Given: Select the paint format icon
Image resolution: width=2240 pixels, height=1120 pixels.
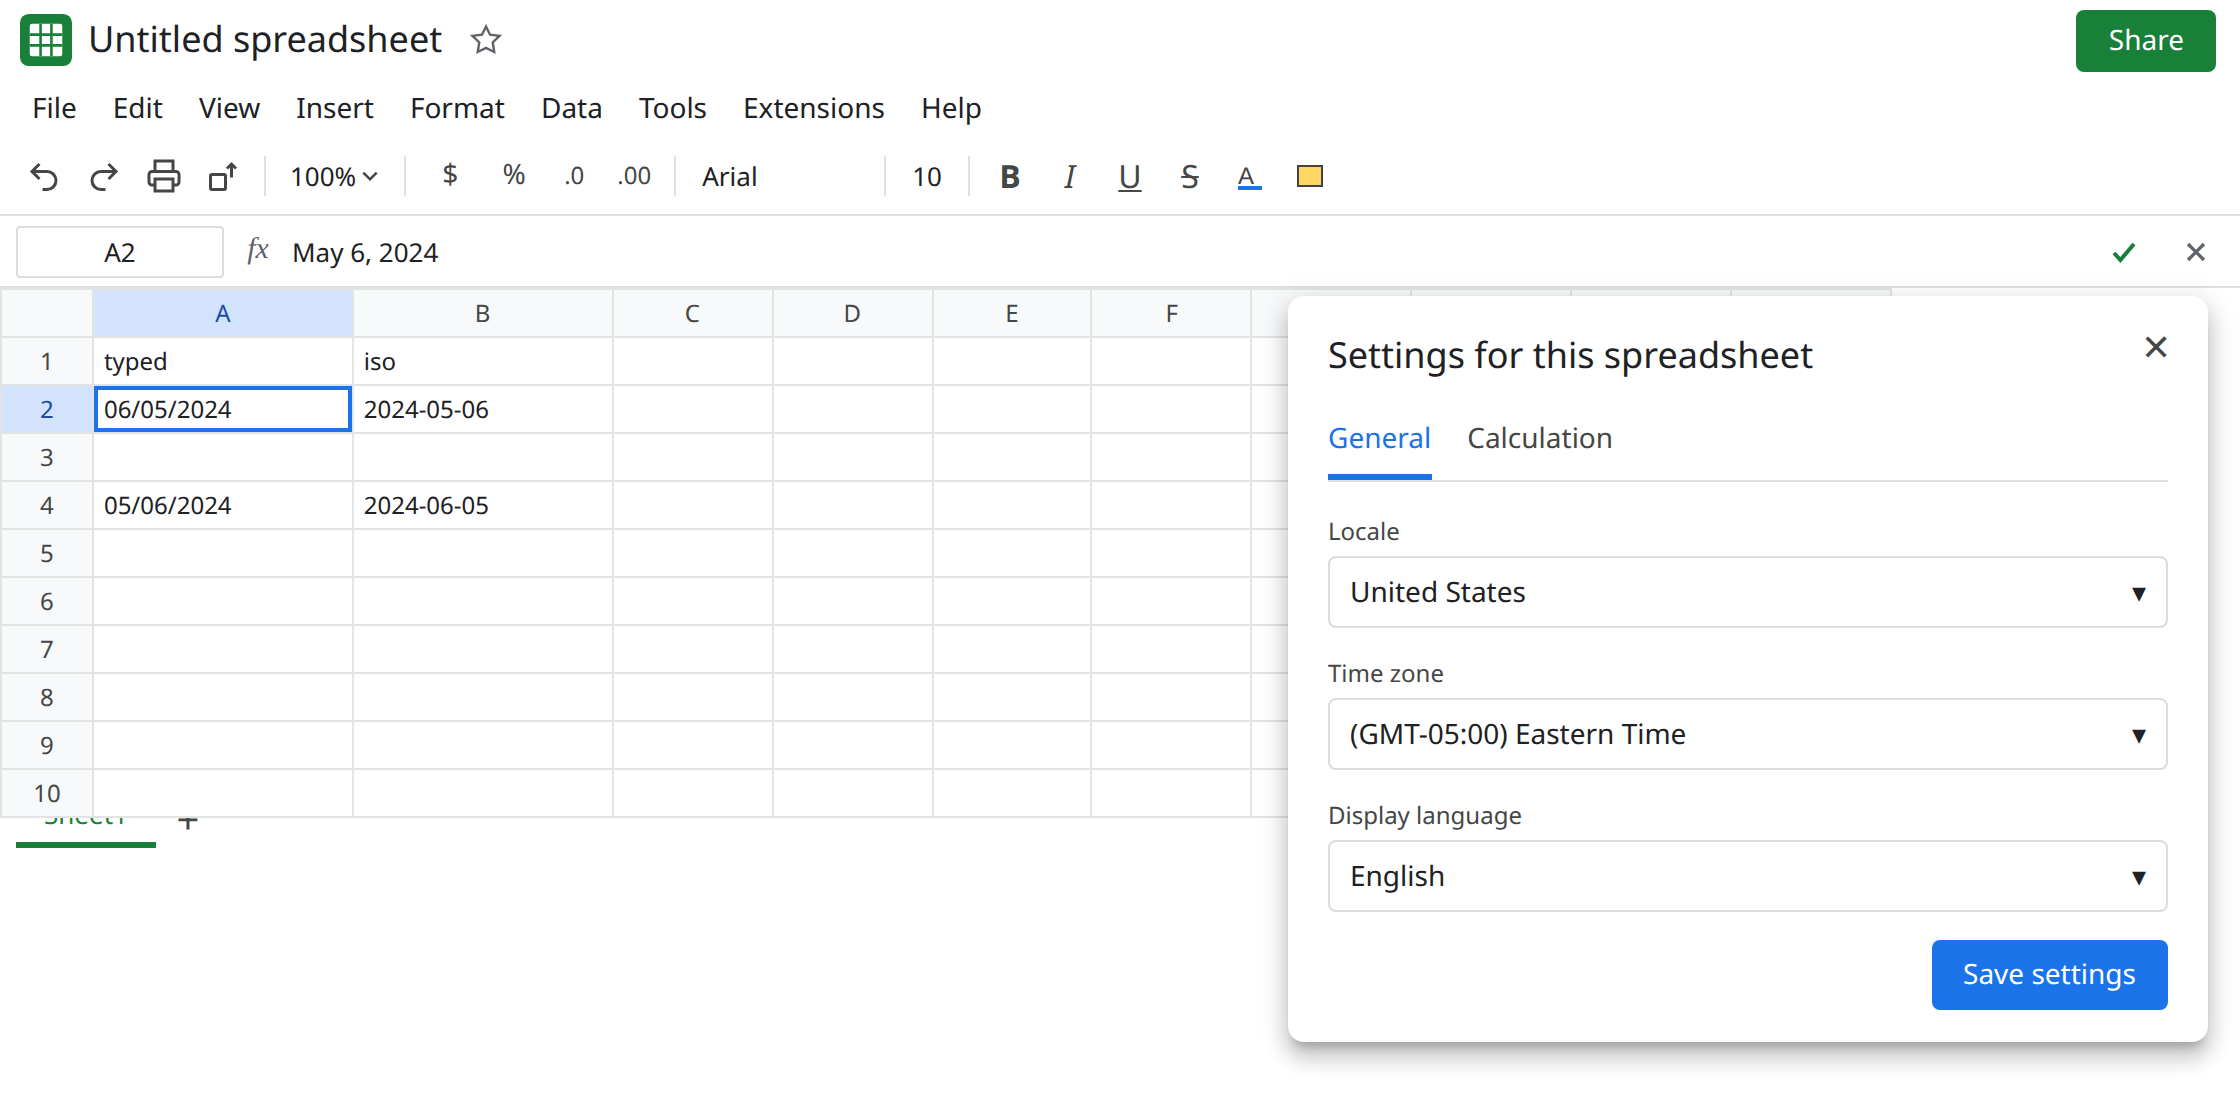Looking at the screenshot, I should [223, 177].
